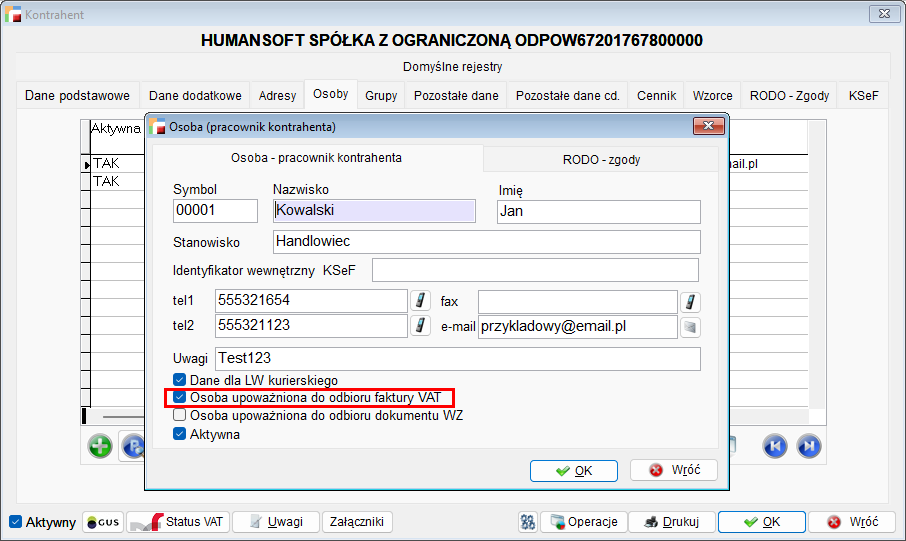This screenshot has height=541, width=906.
Task: Click the green plus add-person icon
Action: click(x=100, y=446)
